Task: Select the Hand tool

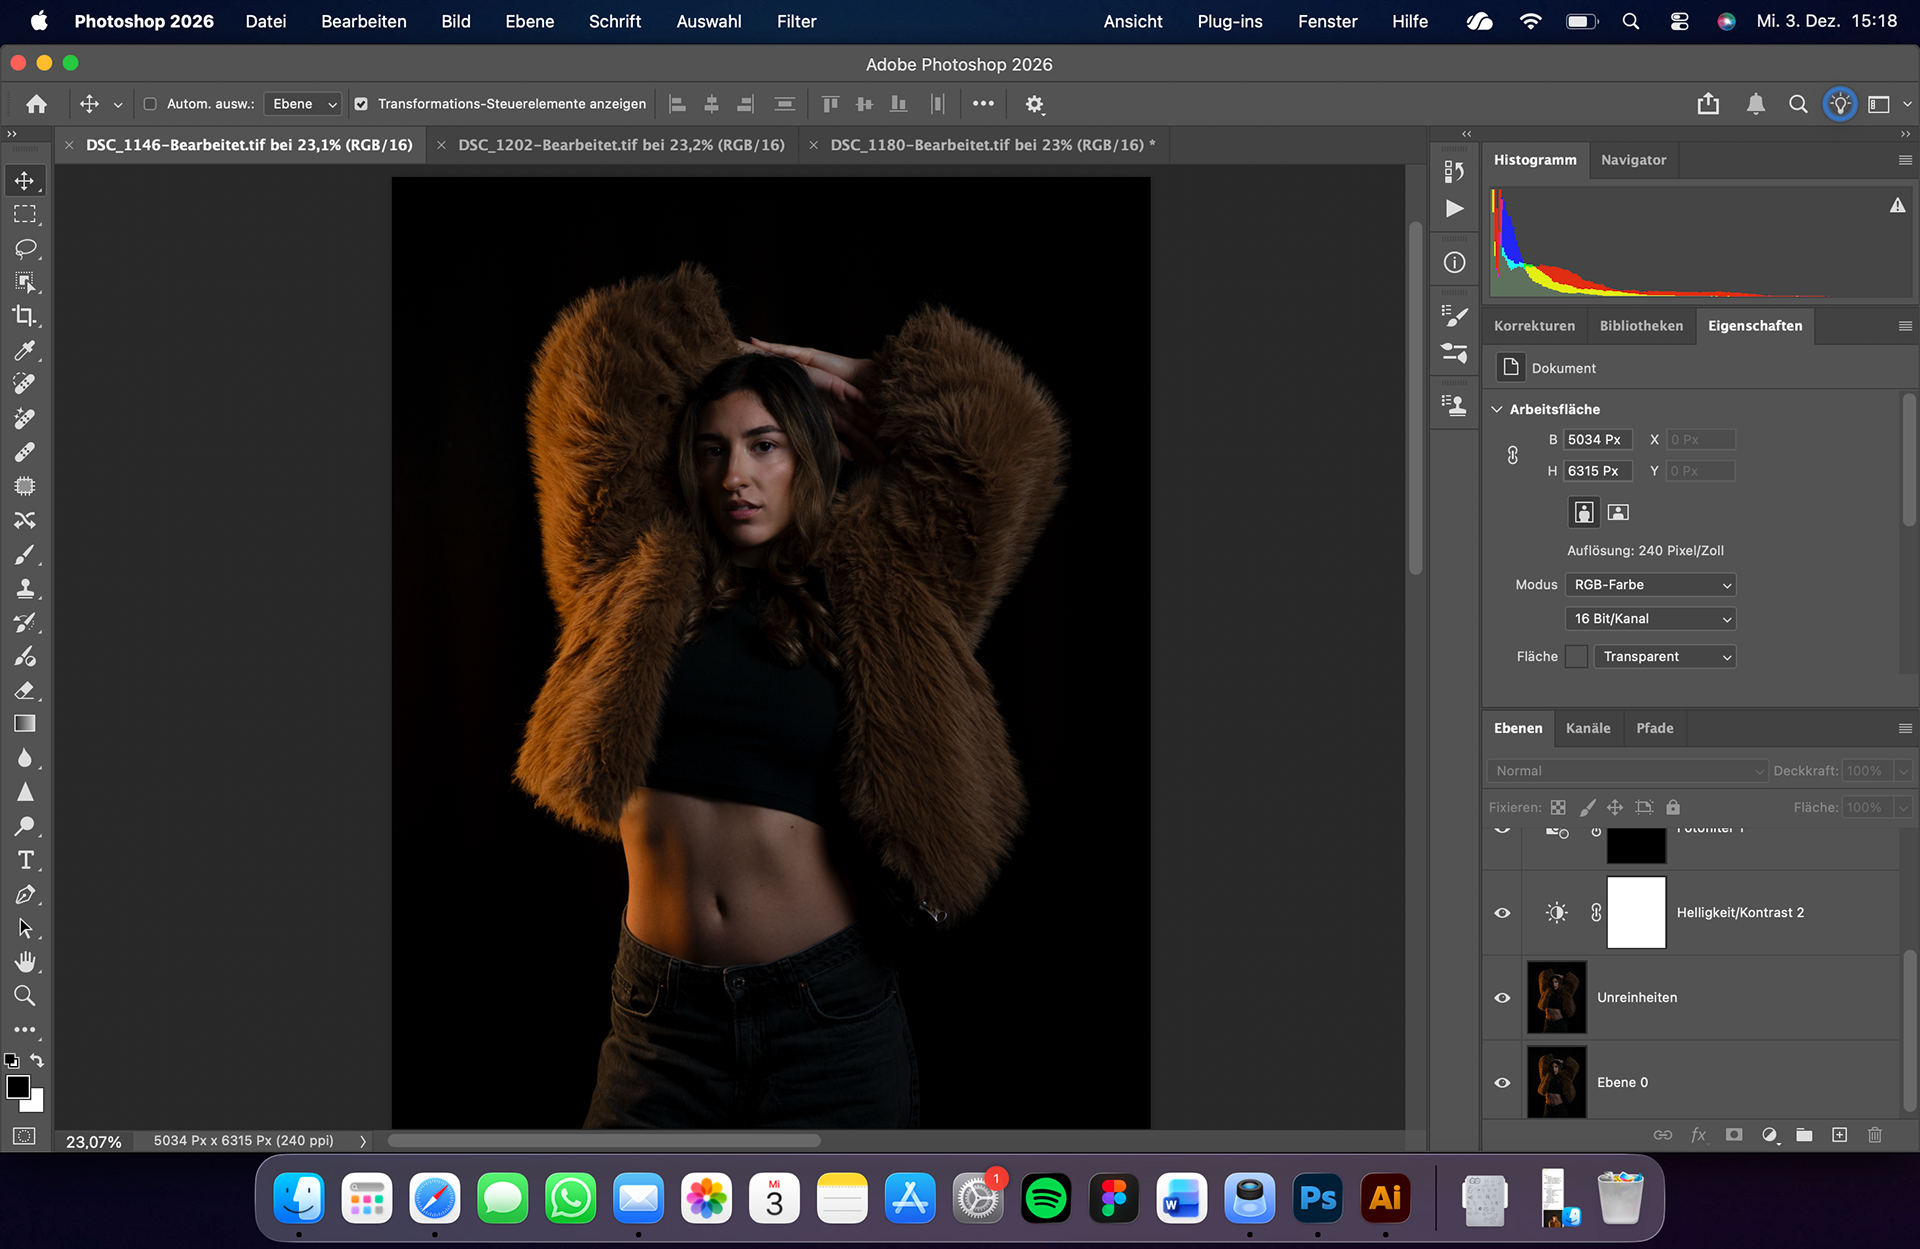Action: pyautogui.click(x=25, y=962)
